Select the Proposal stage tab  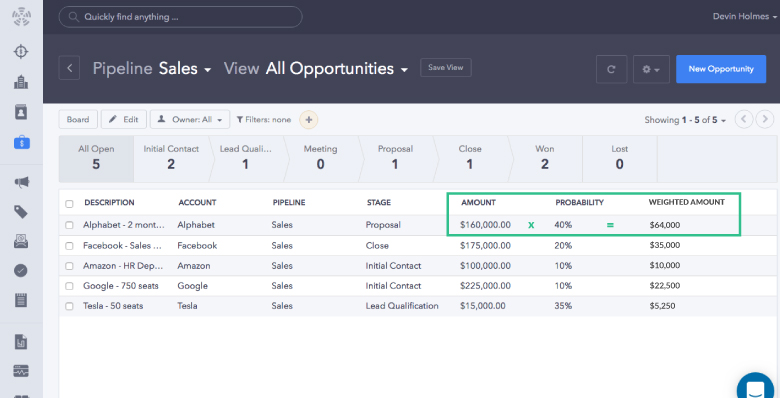point(395,157)
